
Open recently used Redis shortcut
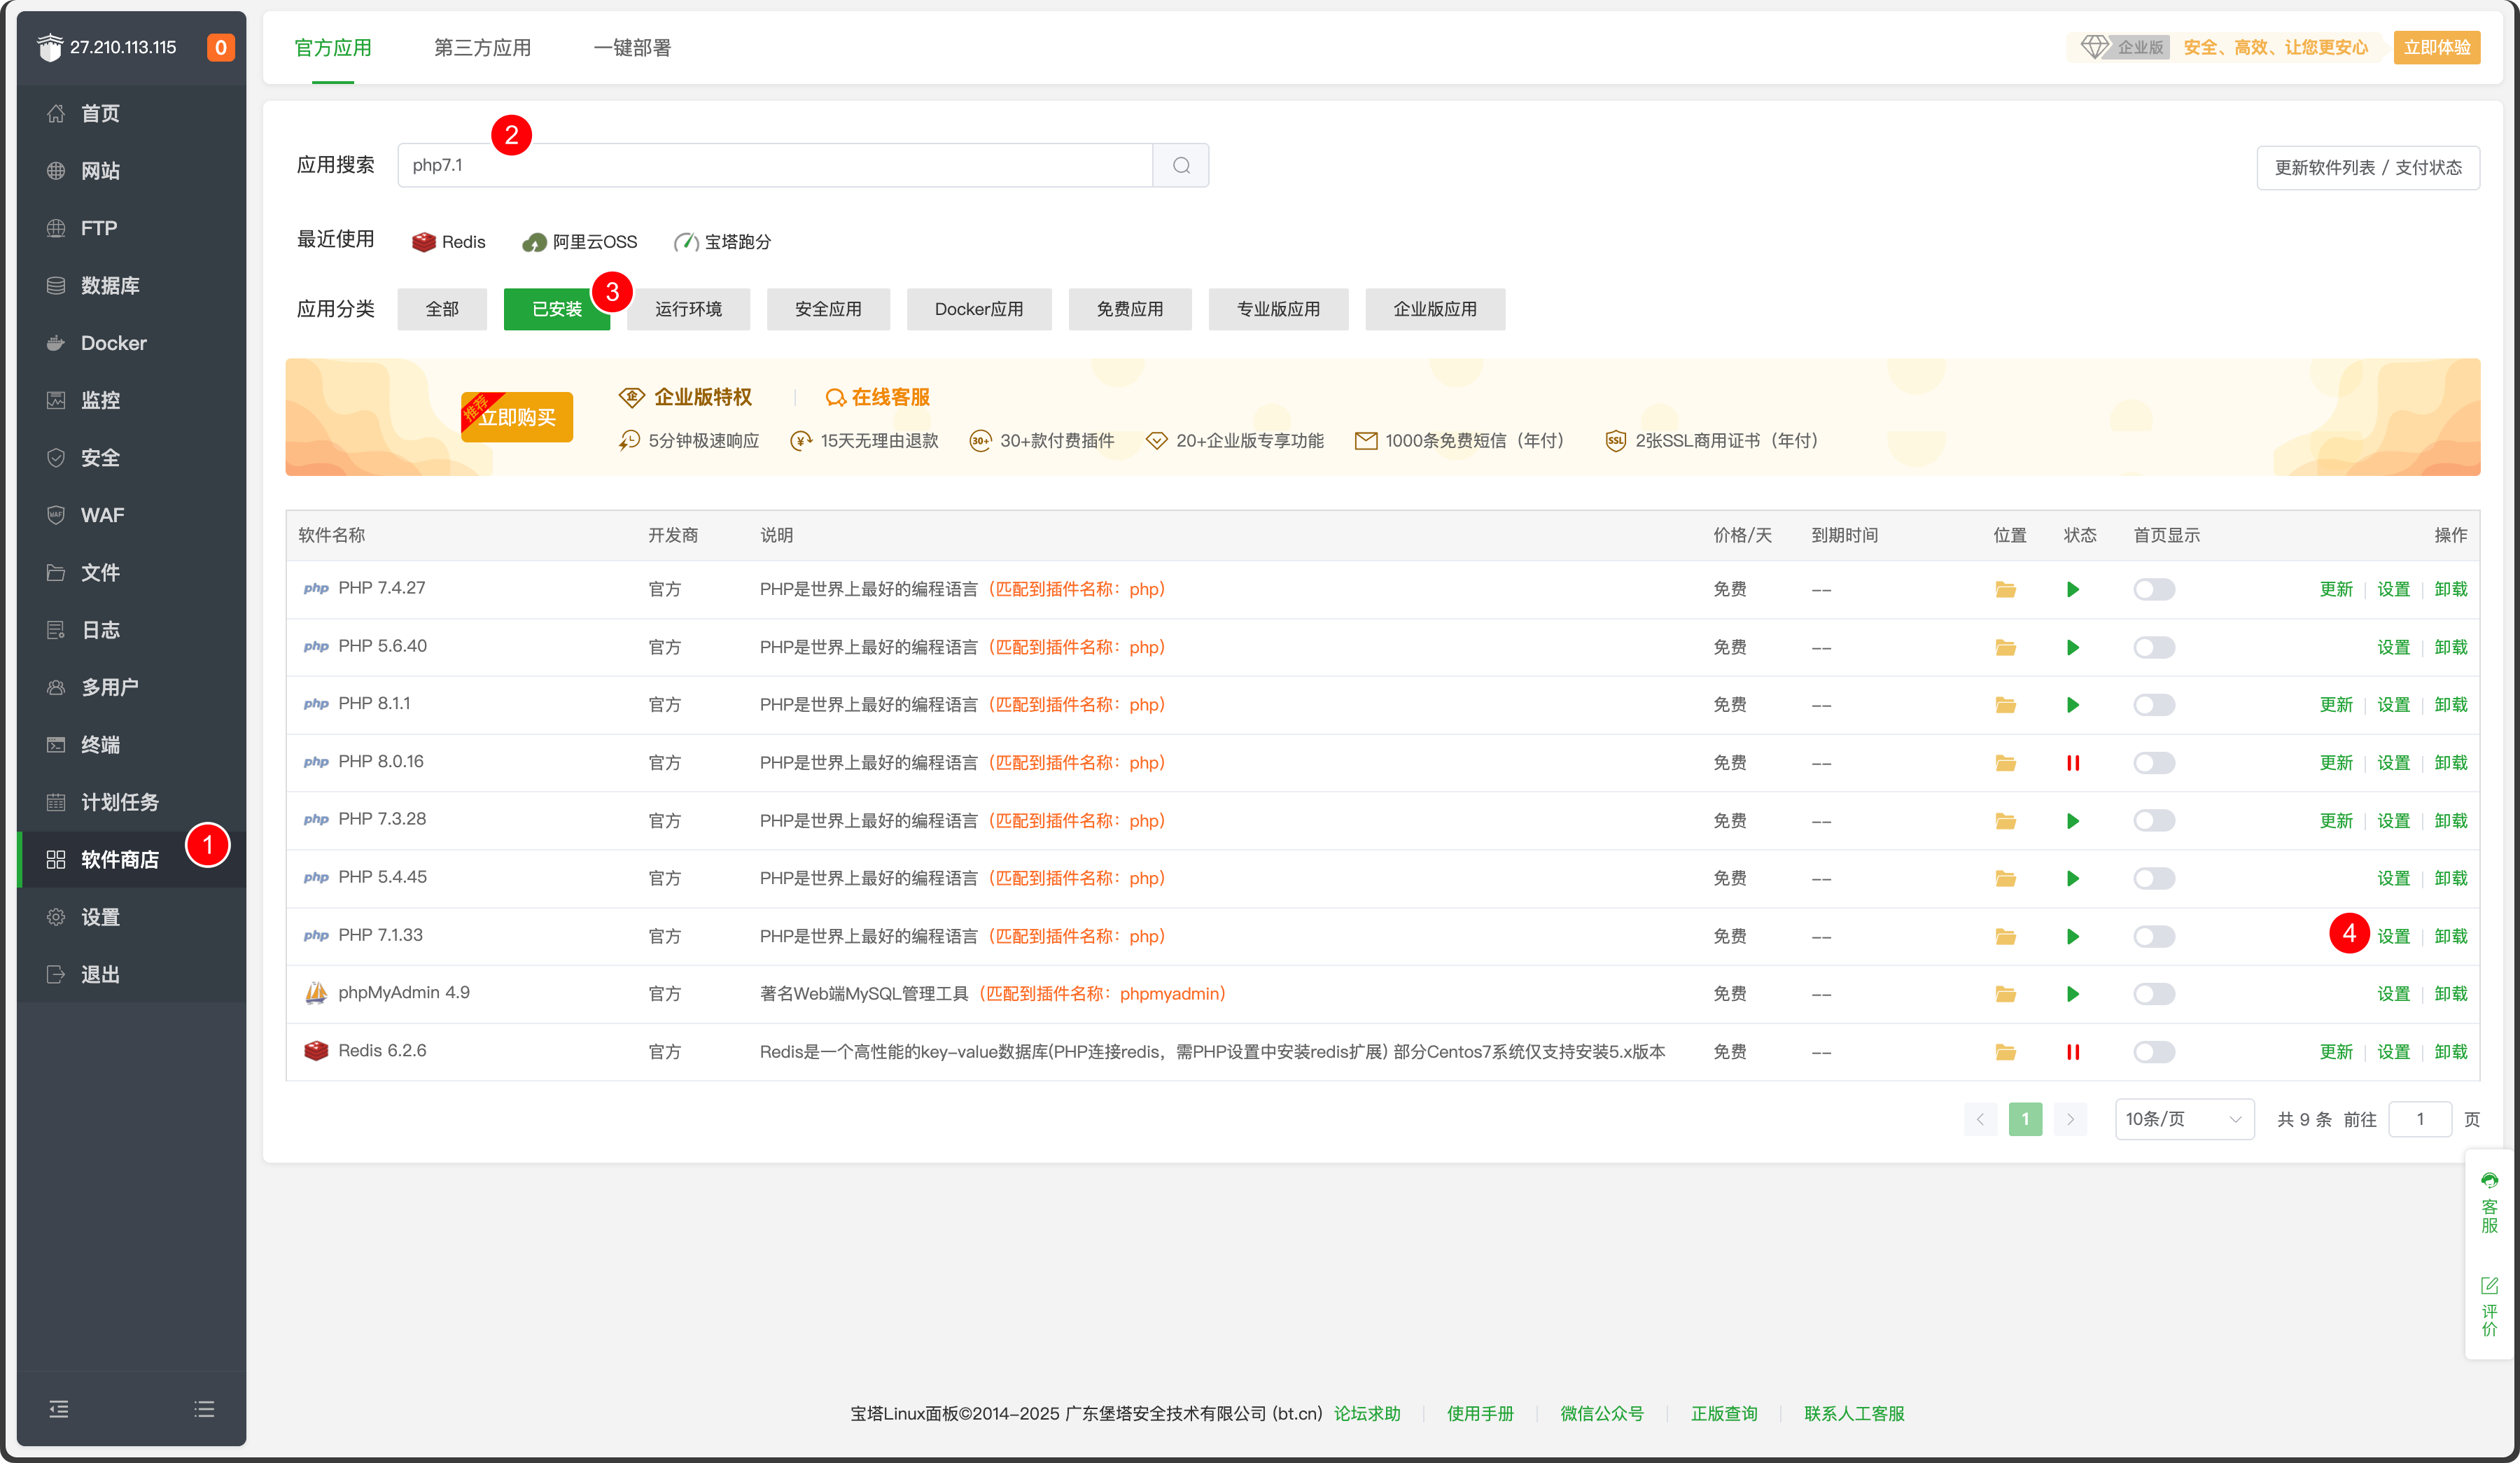(x=449, y=242)
